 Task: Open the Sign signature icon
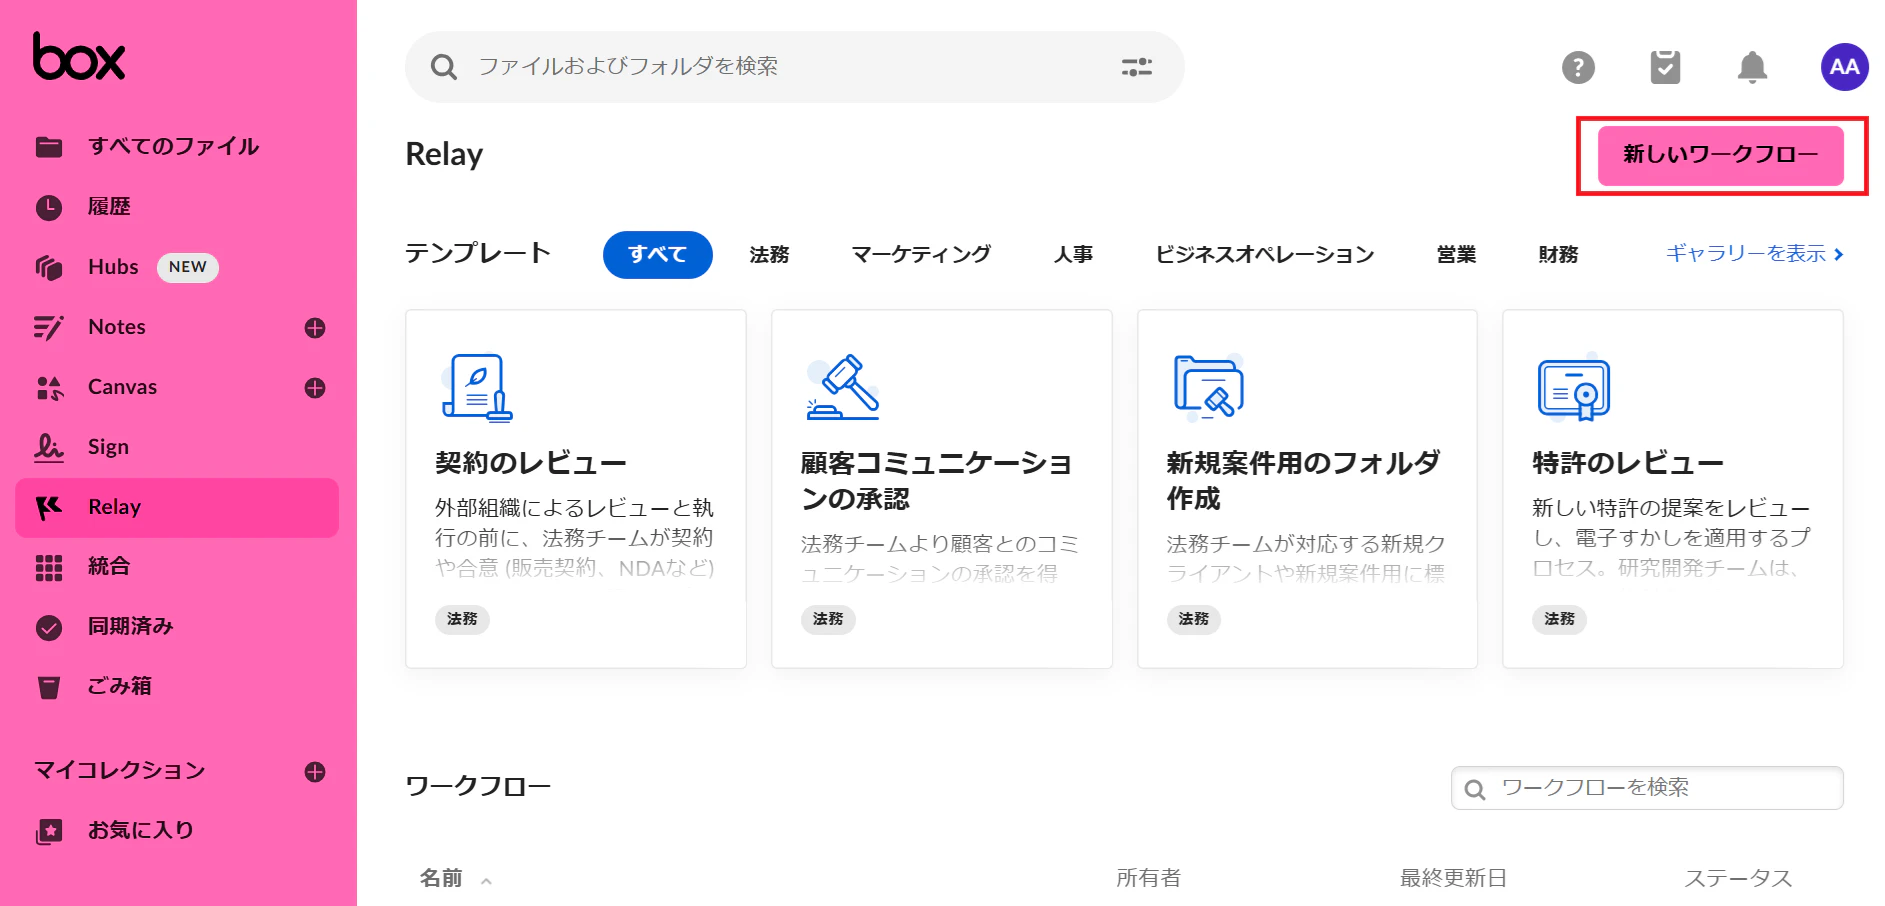49,447
